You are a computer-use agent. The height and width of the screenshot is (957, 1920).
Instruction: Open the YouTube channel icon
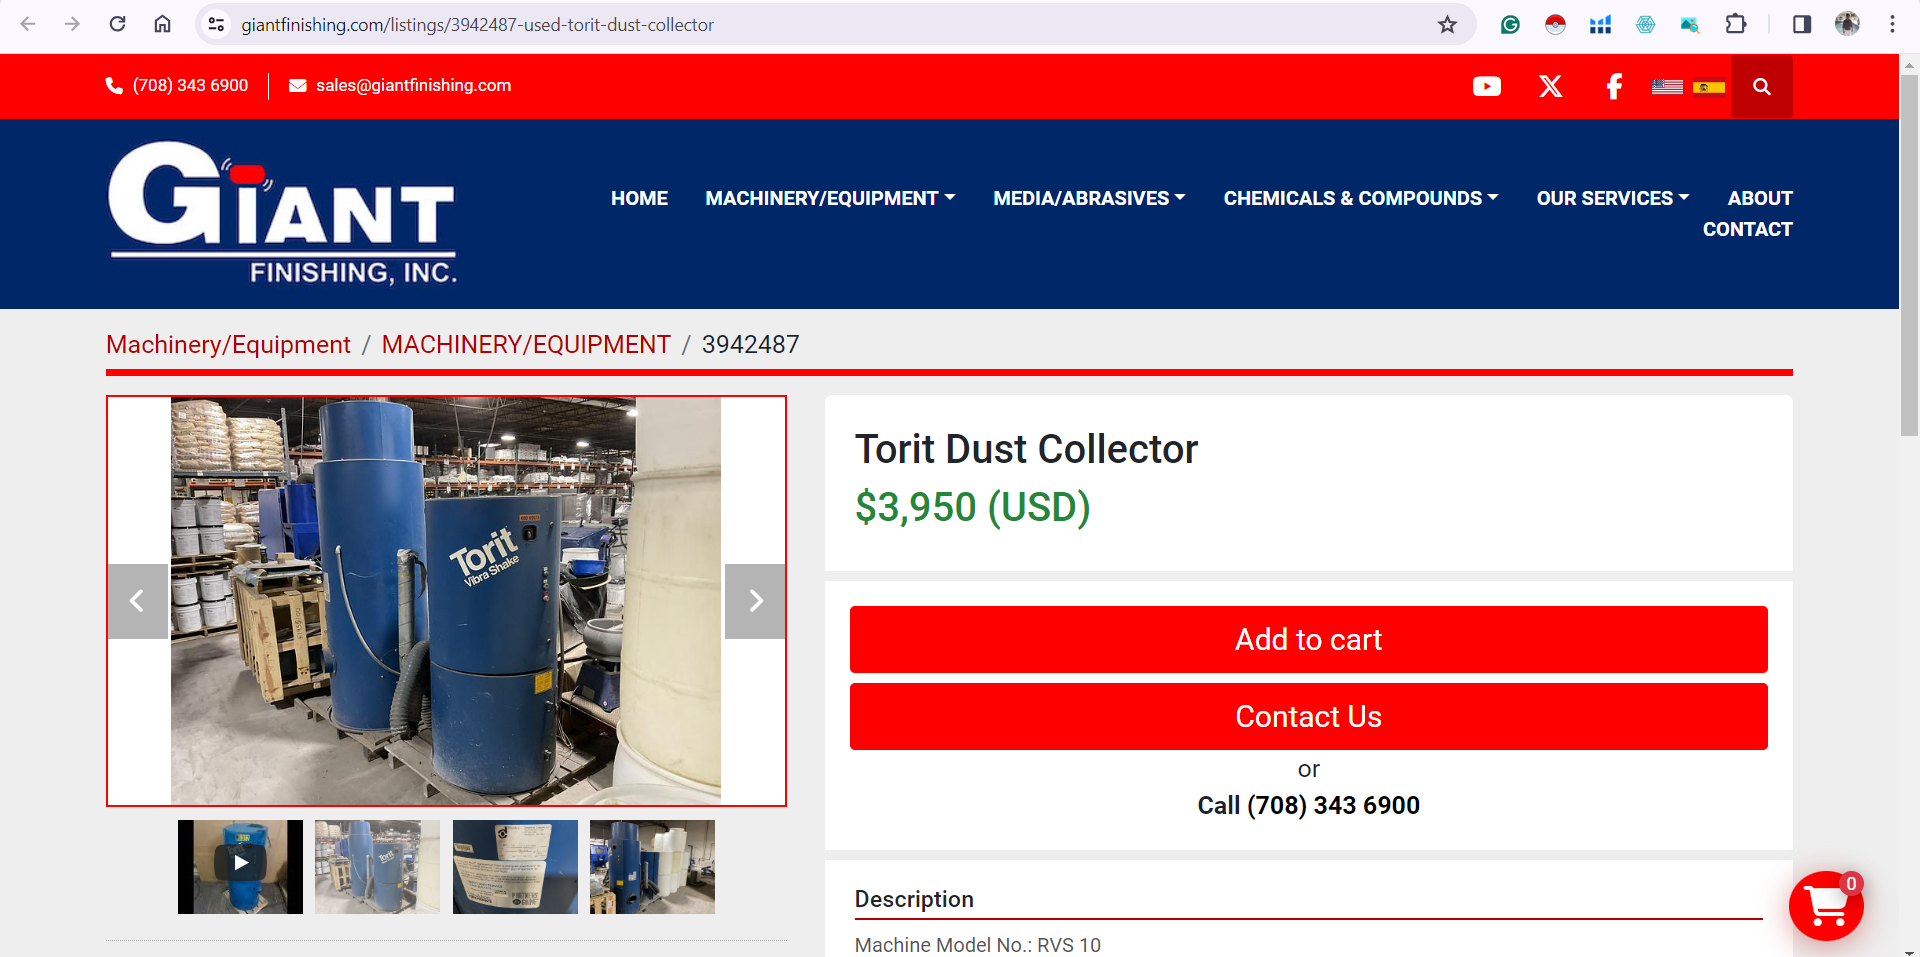(x=1487, y=87)
